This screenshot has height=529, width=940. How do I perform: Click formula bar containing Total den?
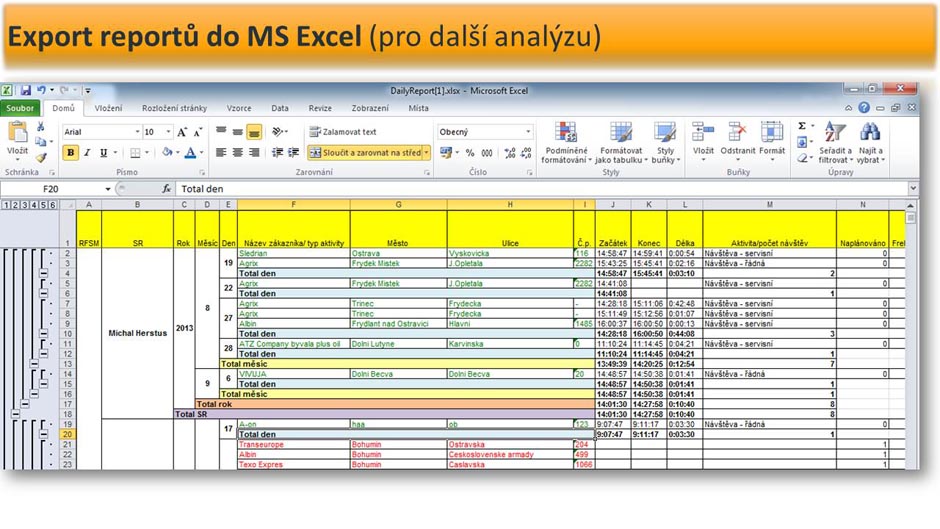click(x=543, y=189)
